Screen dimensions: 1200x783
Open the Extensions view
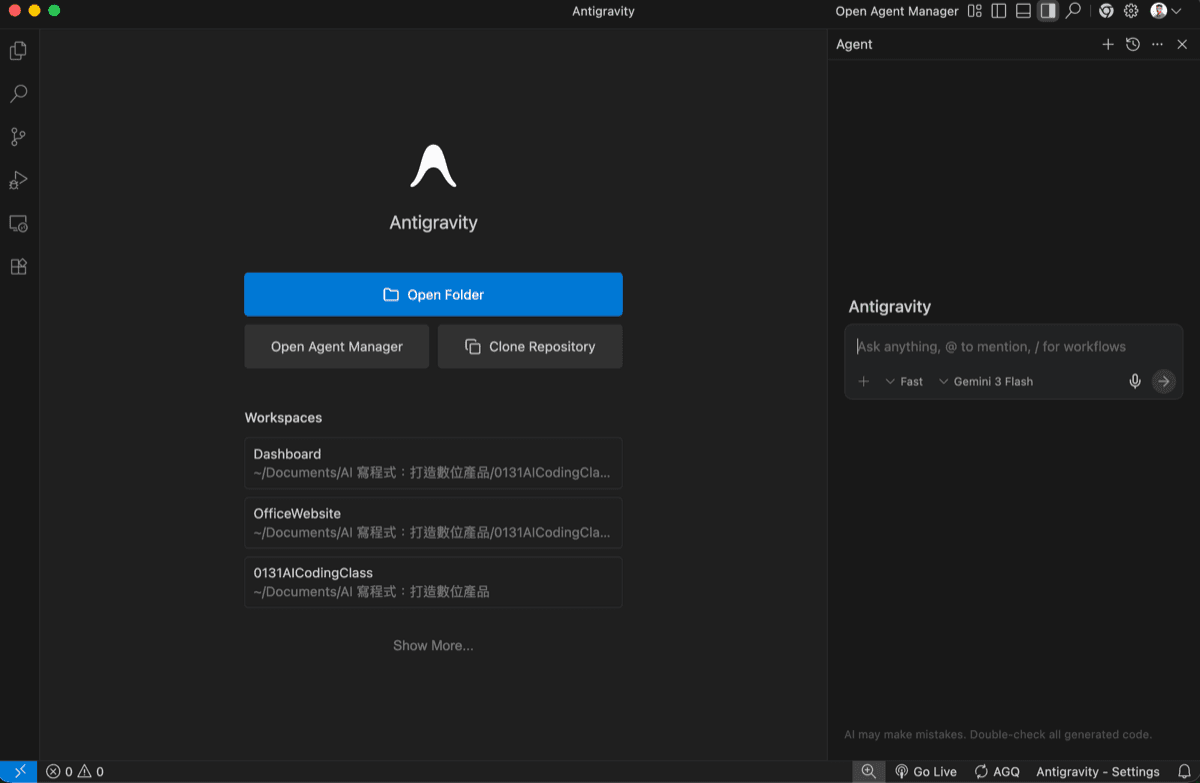point(18,267)
